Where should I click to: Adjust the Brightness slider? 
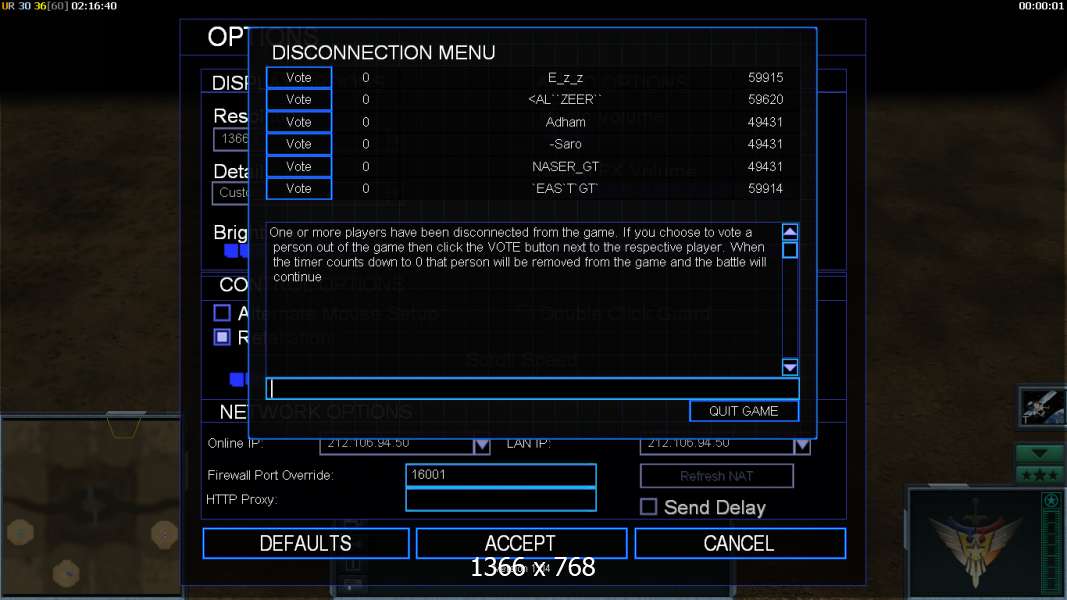tap(236, 251)
